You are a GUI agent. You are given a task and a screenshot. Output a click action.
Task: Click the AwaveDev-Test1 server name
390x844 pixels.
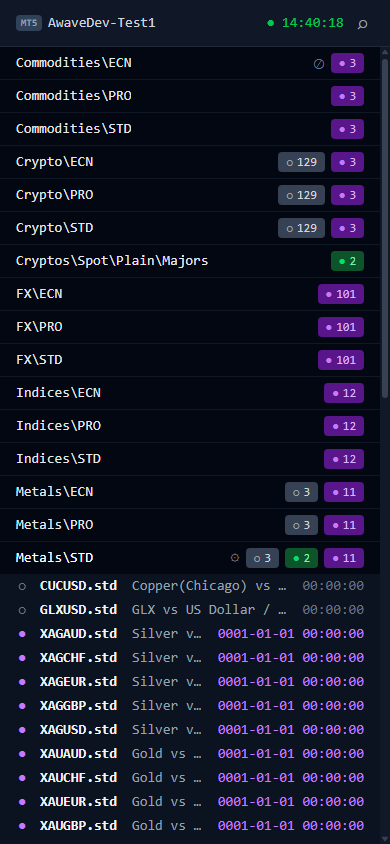[102, 23]
